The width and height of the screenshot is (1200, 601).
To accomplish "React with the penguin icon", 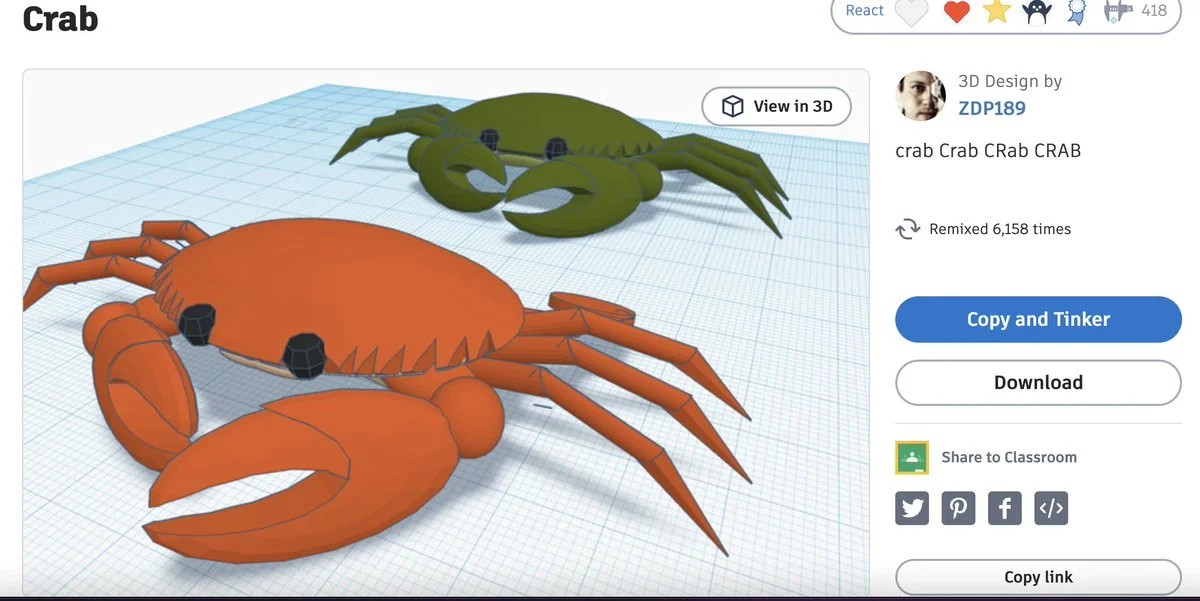I will 1037,11.
